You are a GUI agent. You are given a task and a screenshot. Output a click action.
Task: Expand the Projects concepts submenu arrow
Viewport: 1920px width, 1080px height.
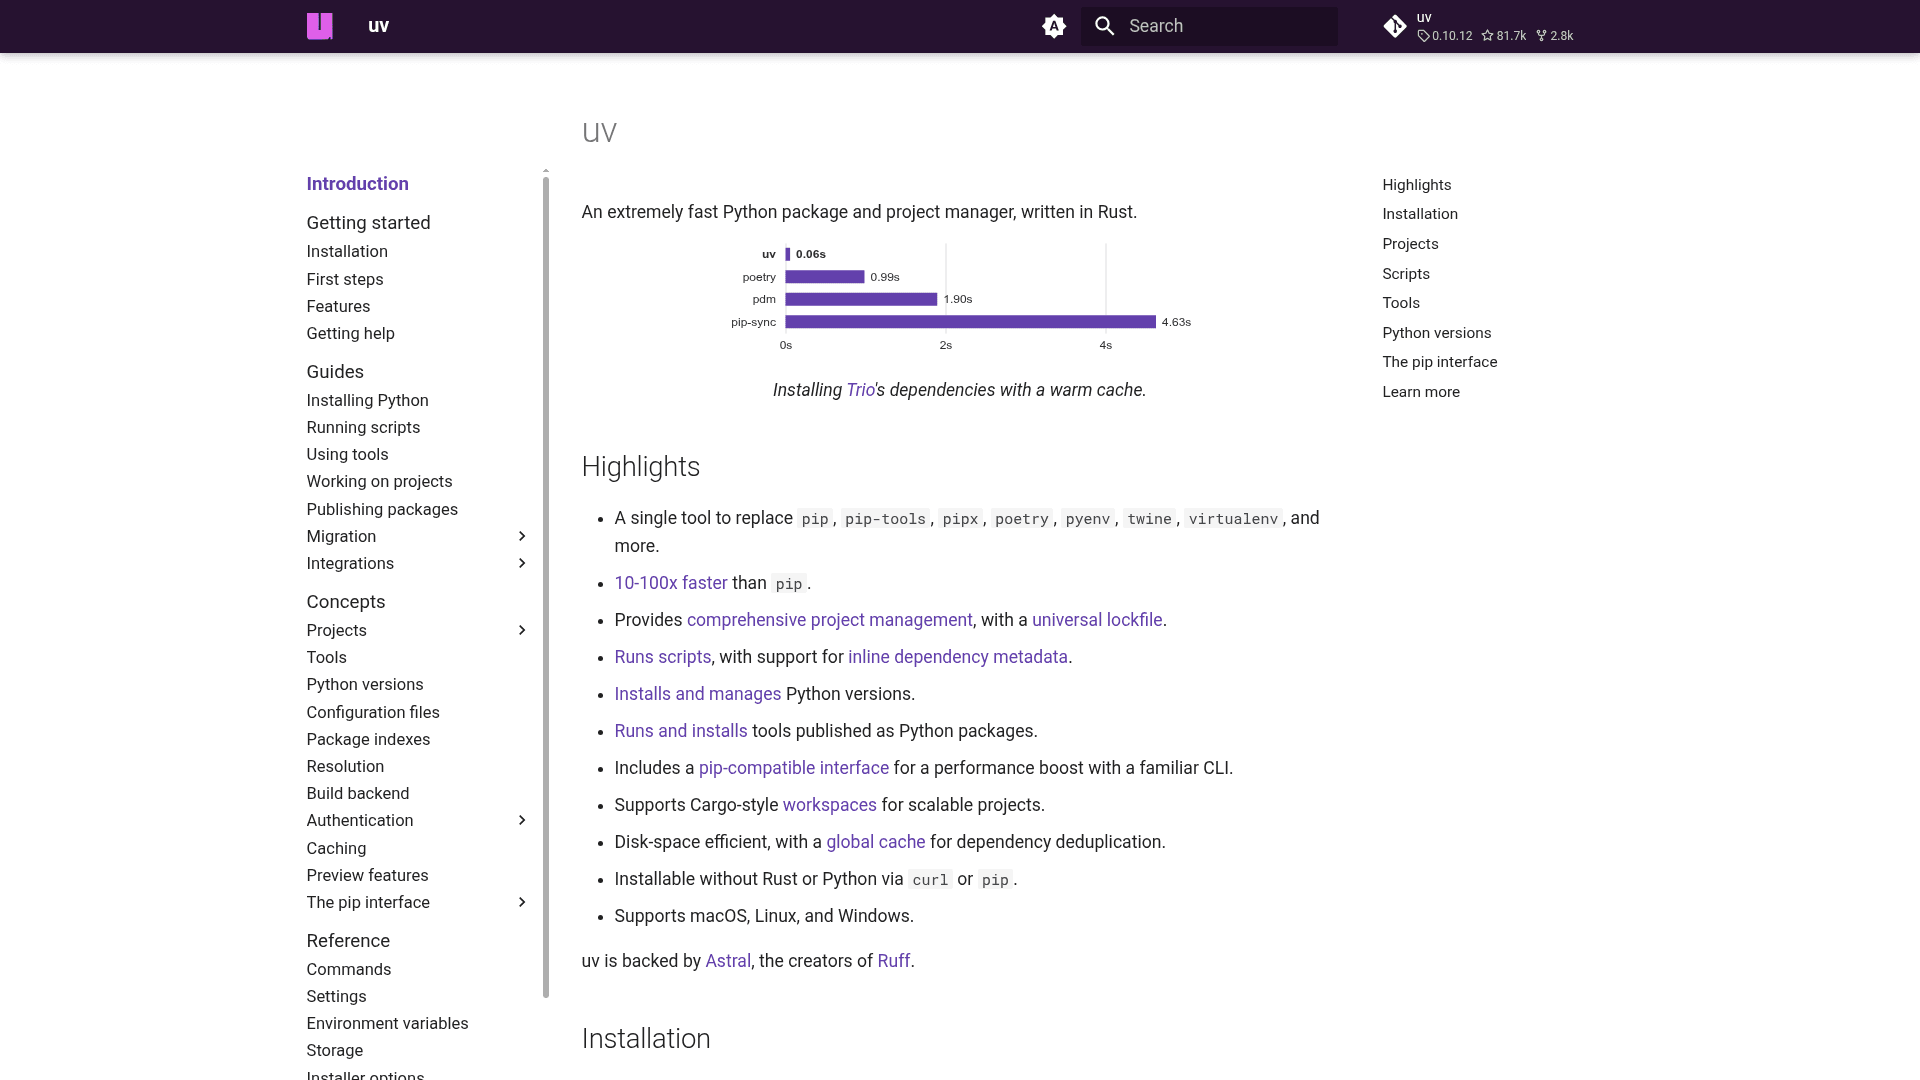pyautogui.click(x=521, y=631)
